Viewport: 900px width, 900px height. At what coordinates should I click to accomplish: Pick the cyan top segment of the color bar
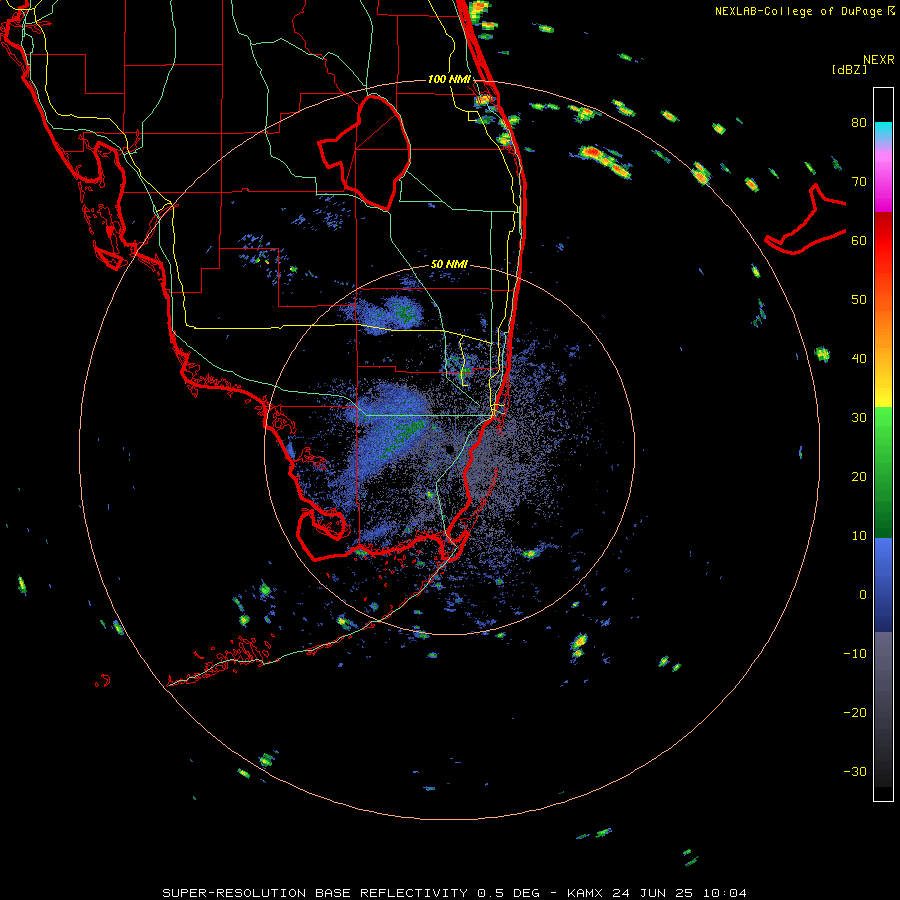click(x=883, y=132)
